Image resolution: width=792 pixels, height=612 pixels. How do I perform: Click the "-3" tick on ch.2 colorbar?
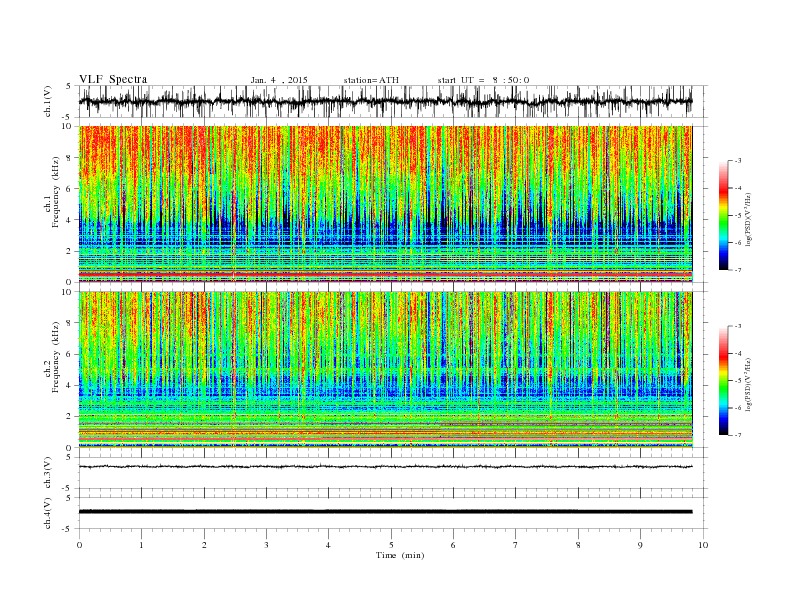pyautogui.click(x=738, y=326)
